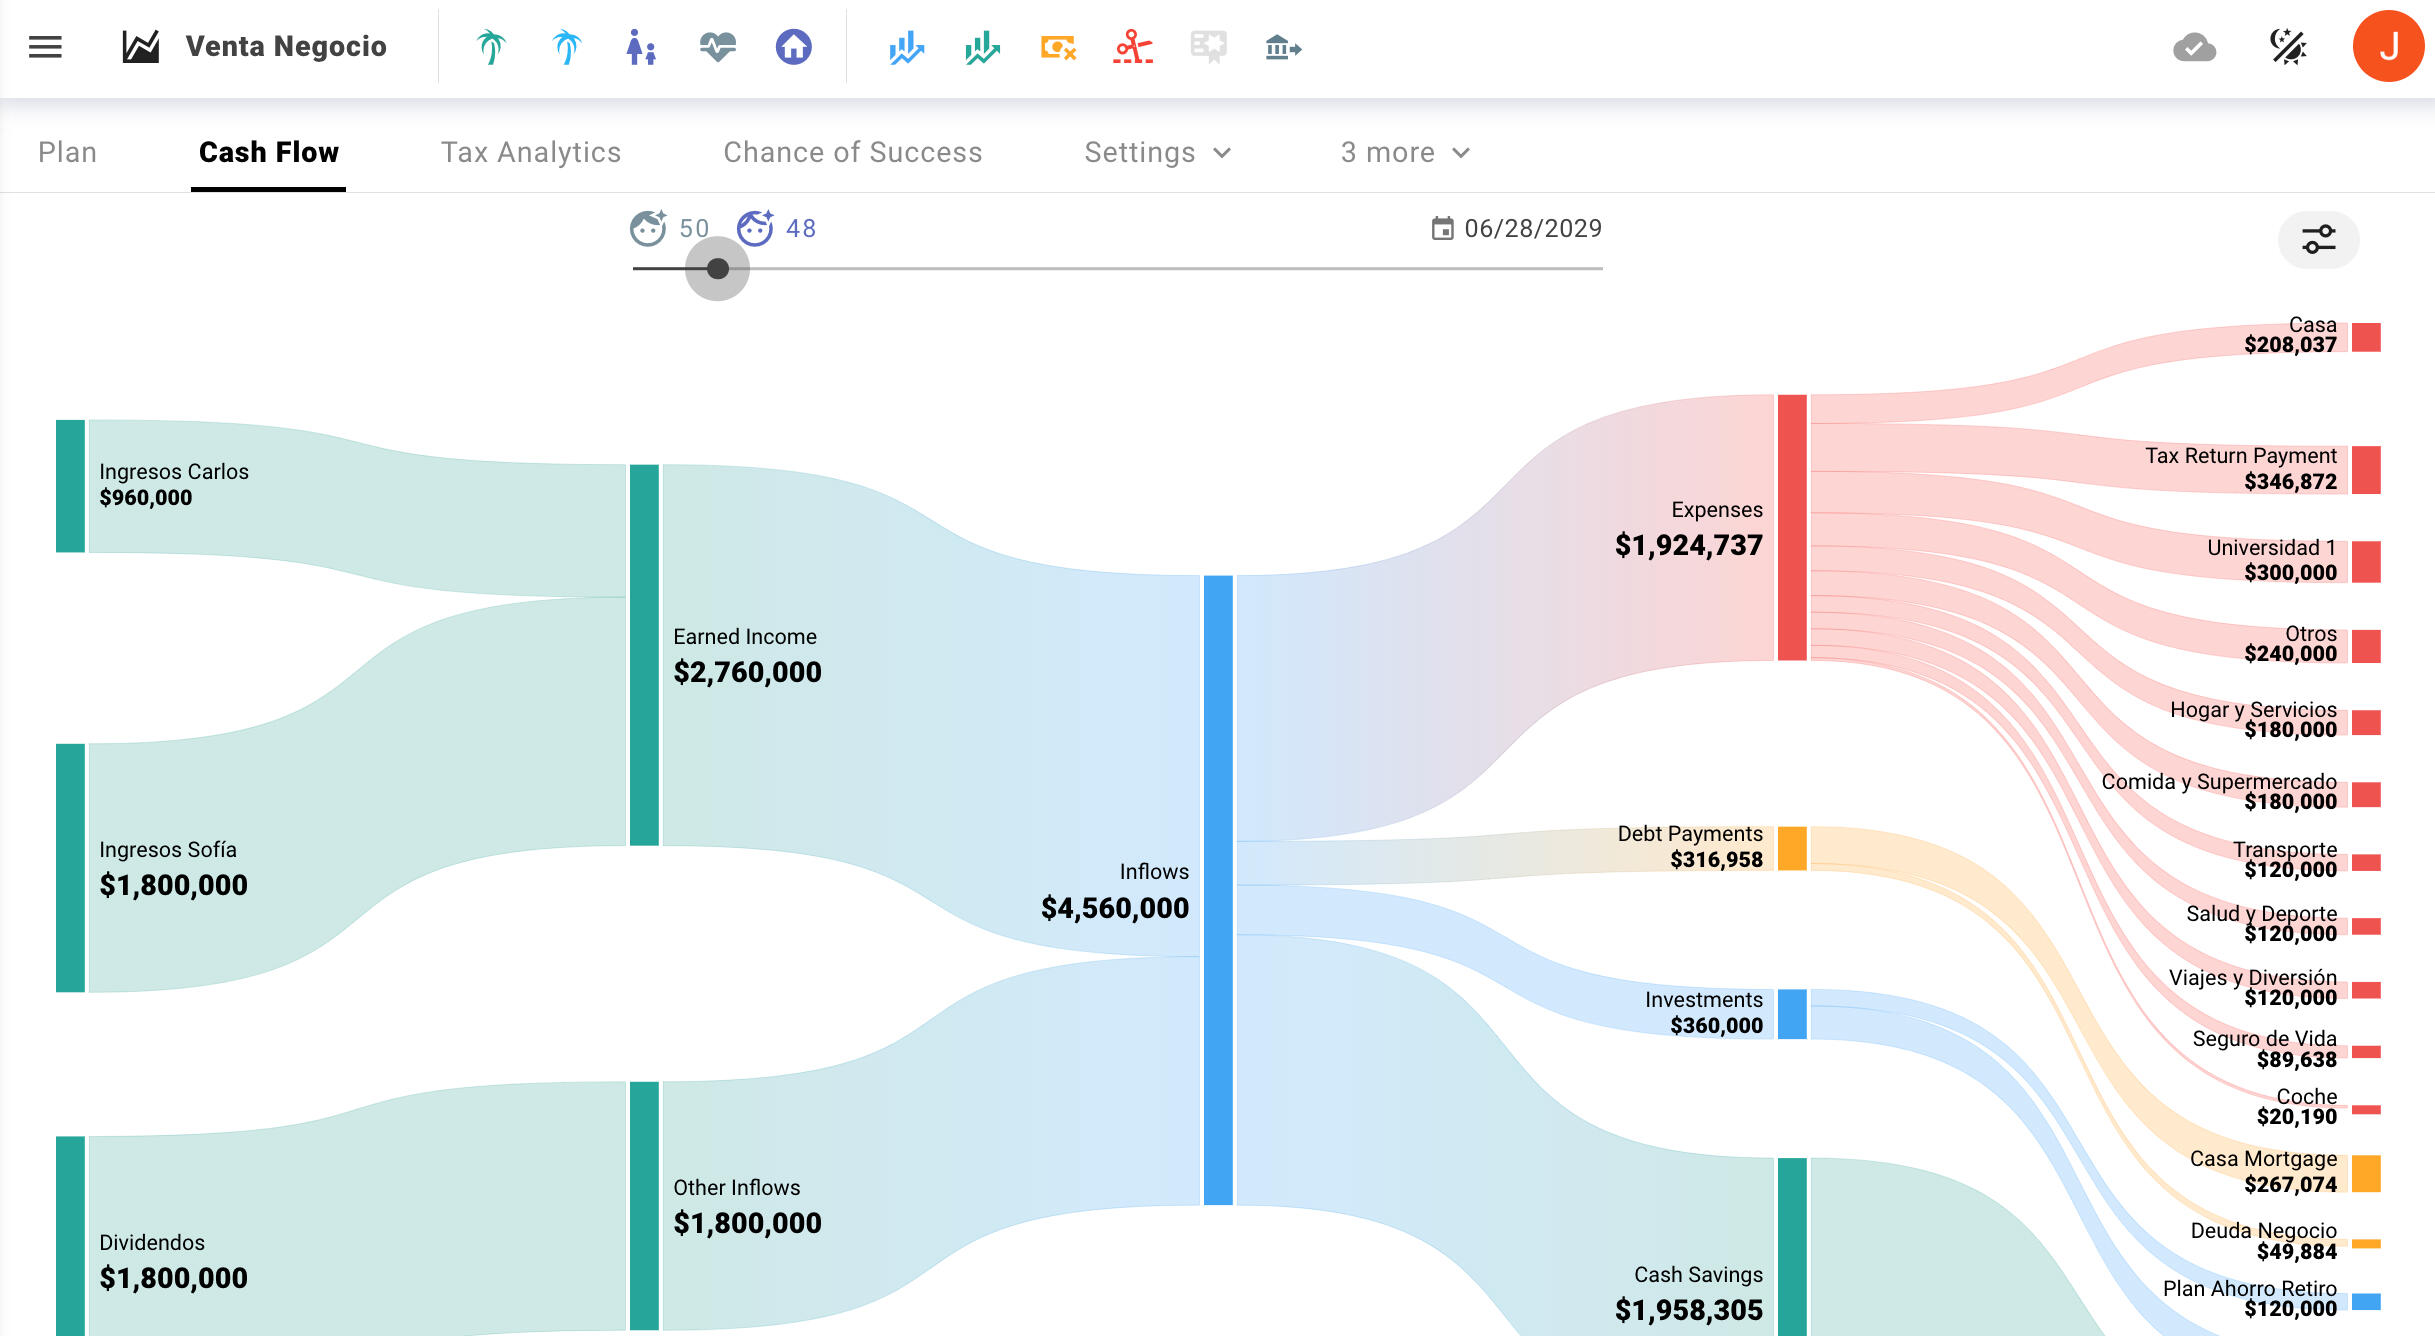Switch to the Tax Analytics tab
2435x1336 pixels.
click(531, 152)
